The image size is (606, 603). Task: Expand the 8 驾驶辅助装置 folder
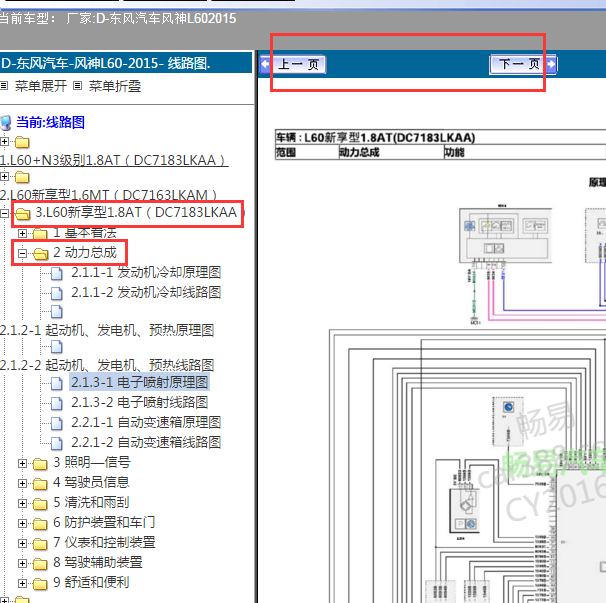pos(22,564)
